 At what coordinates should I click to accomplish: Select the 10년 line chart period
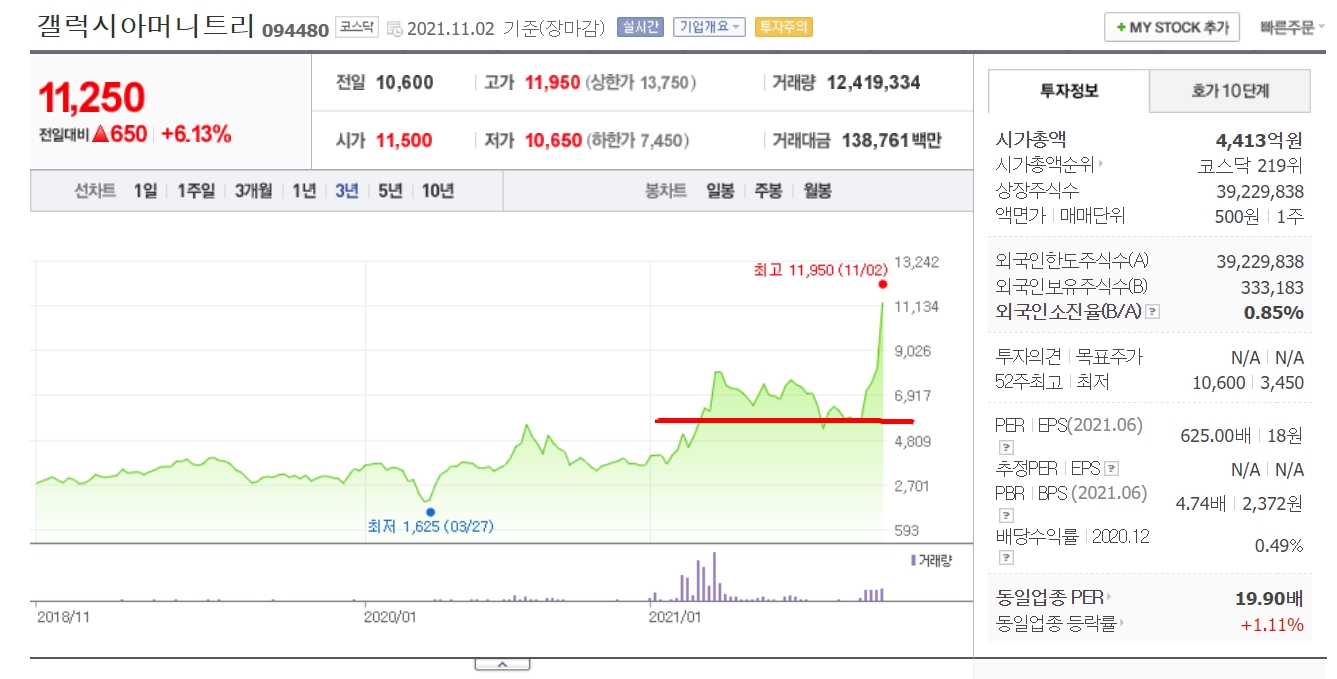tap(438, 191)
